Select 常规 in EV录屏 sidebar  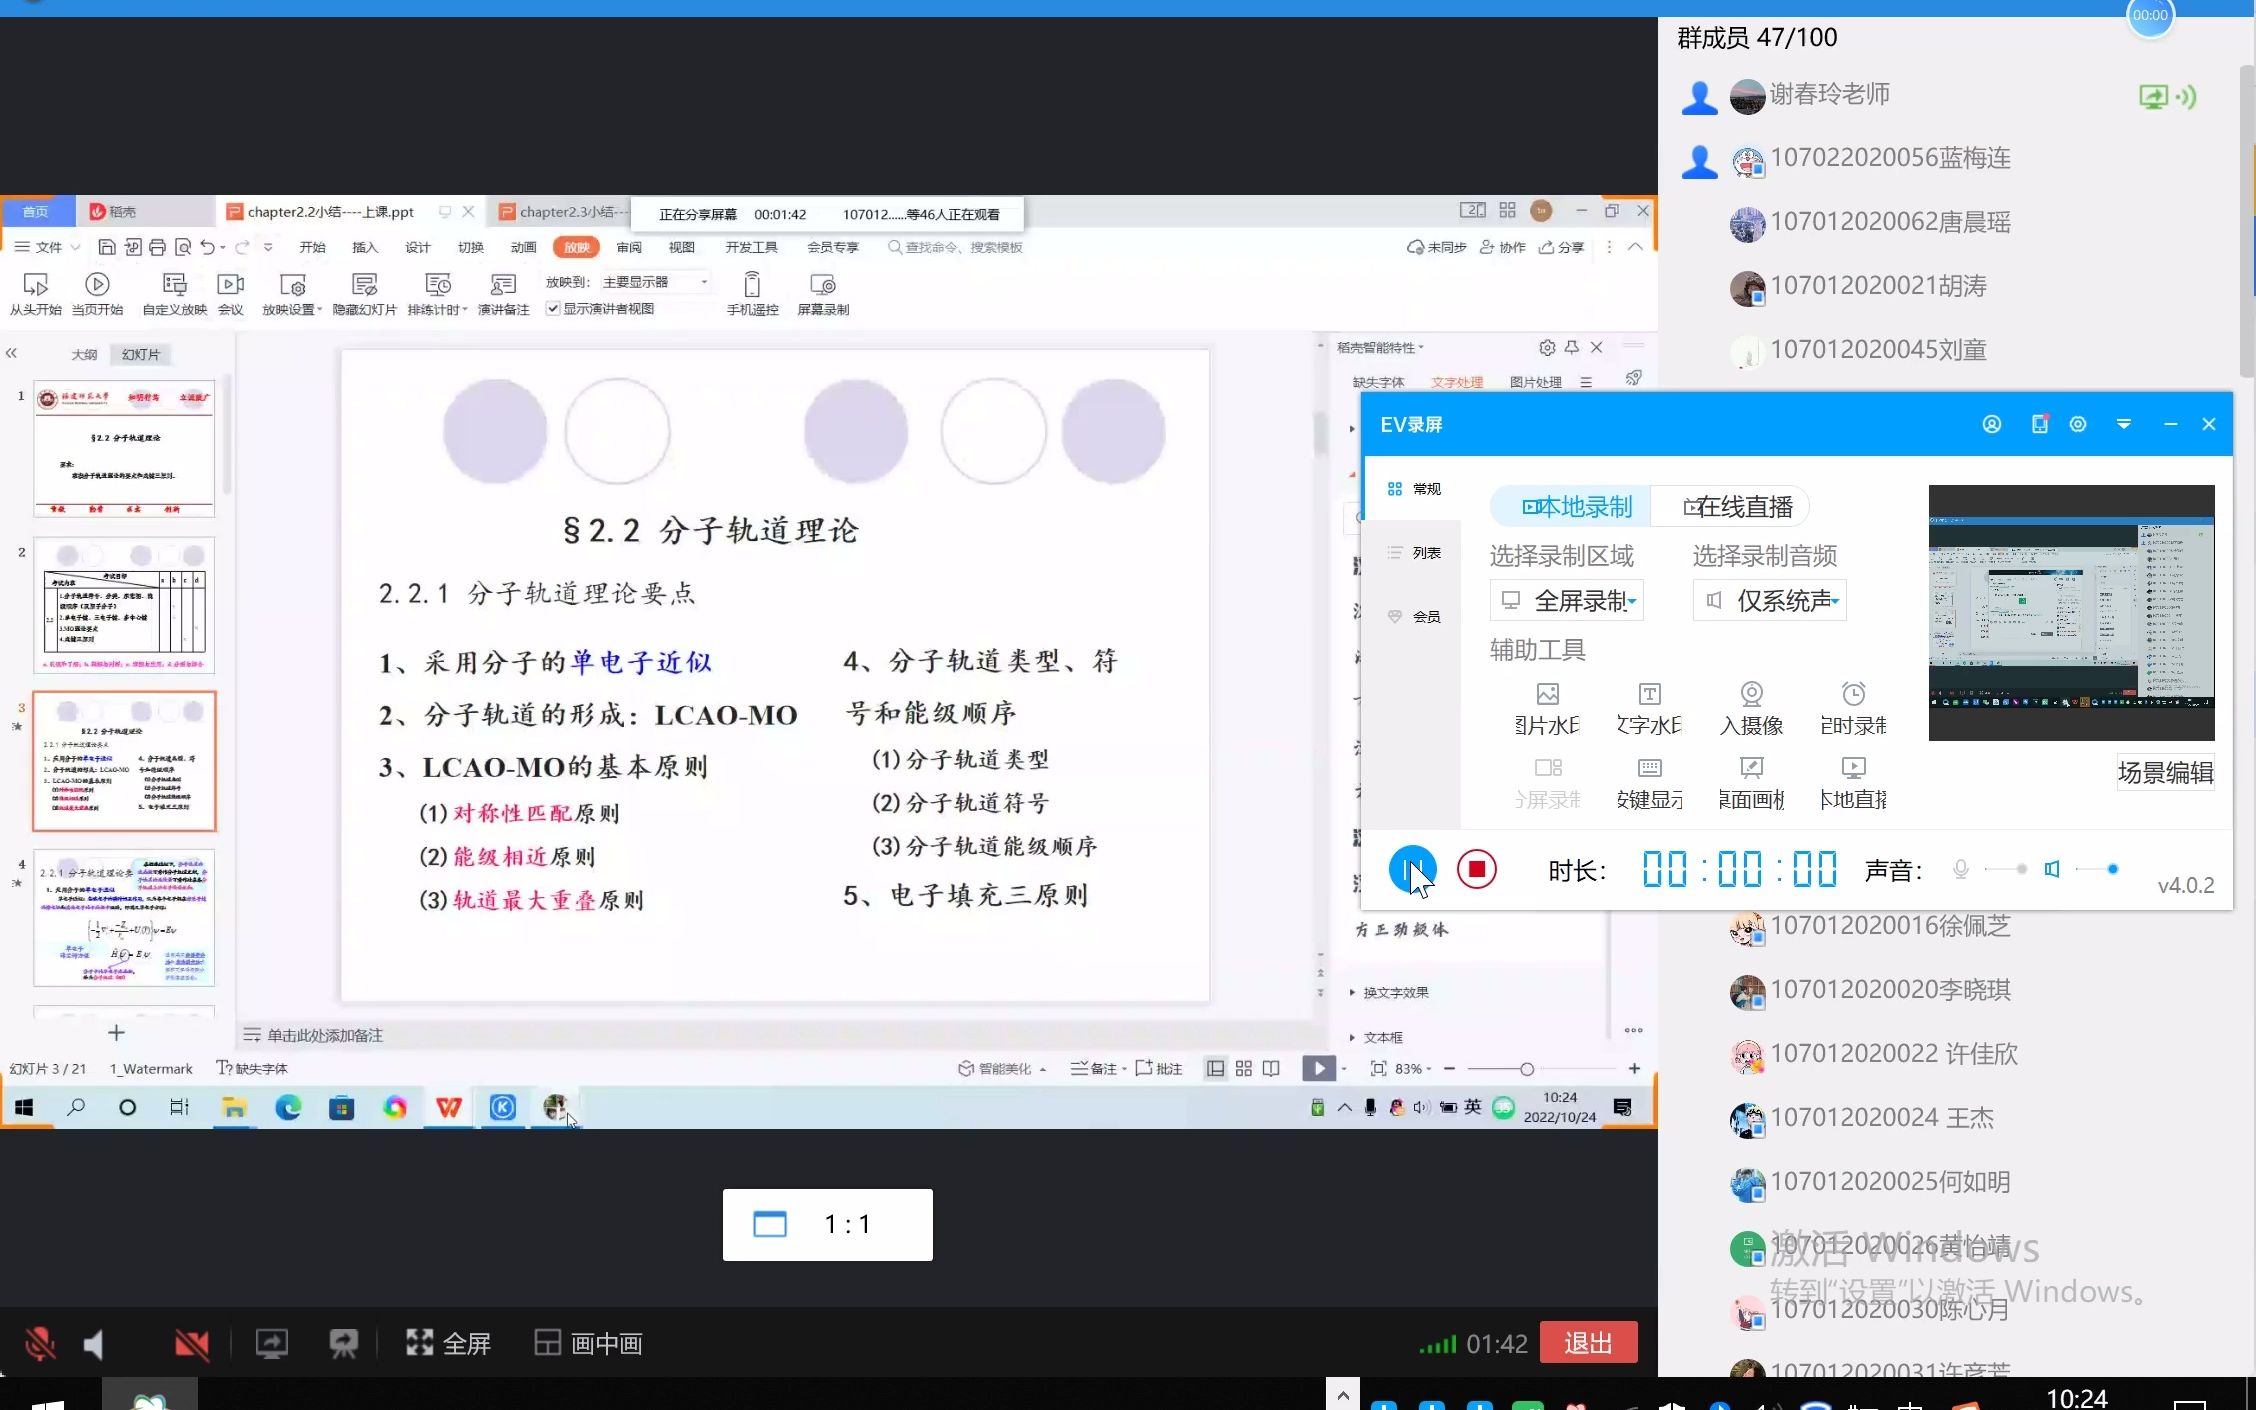(1414, 489)
